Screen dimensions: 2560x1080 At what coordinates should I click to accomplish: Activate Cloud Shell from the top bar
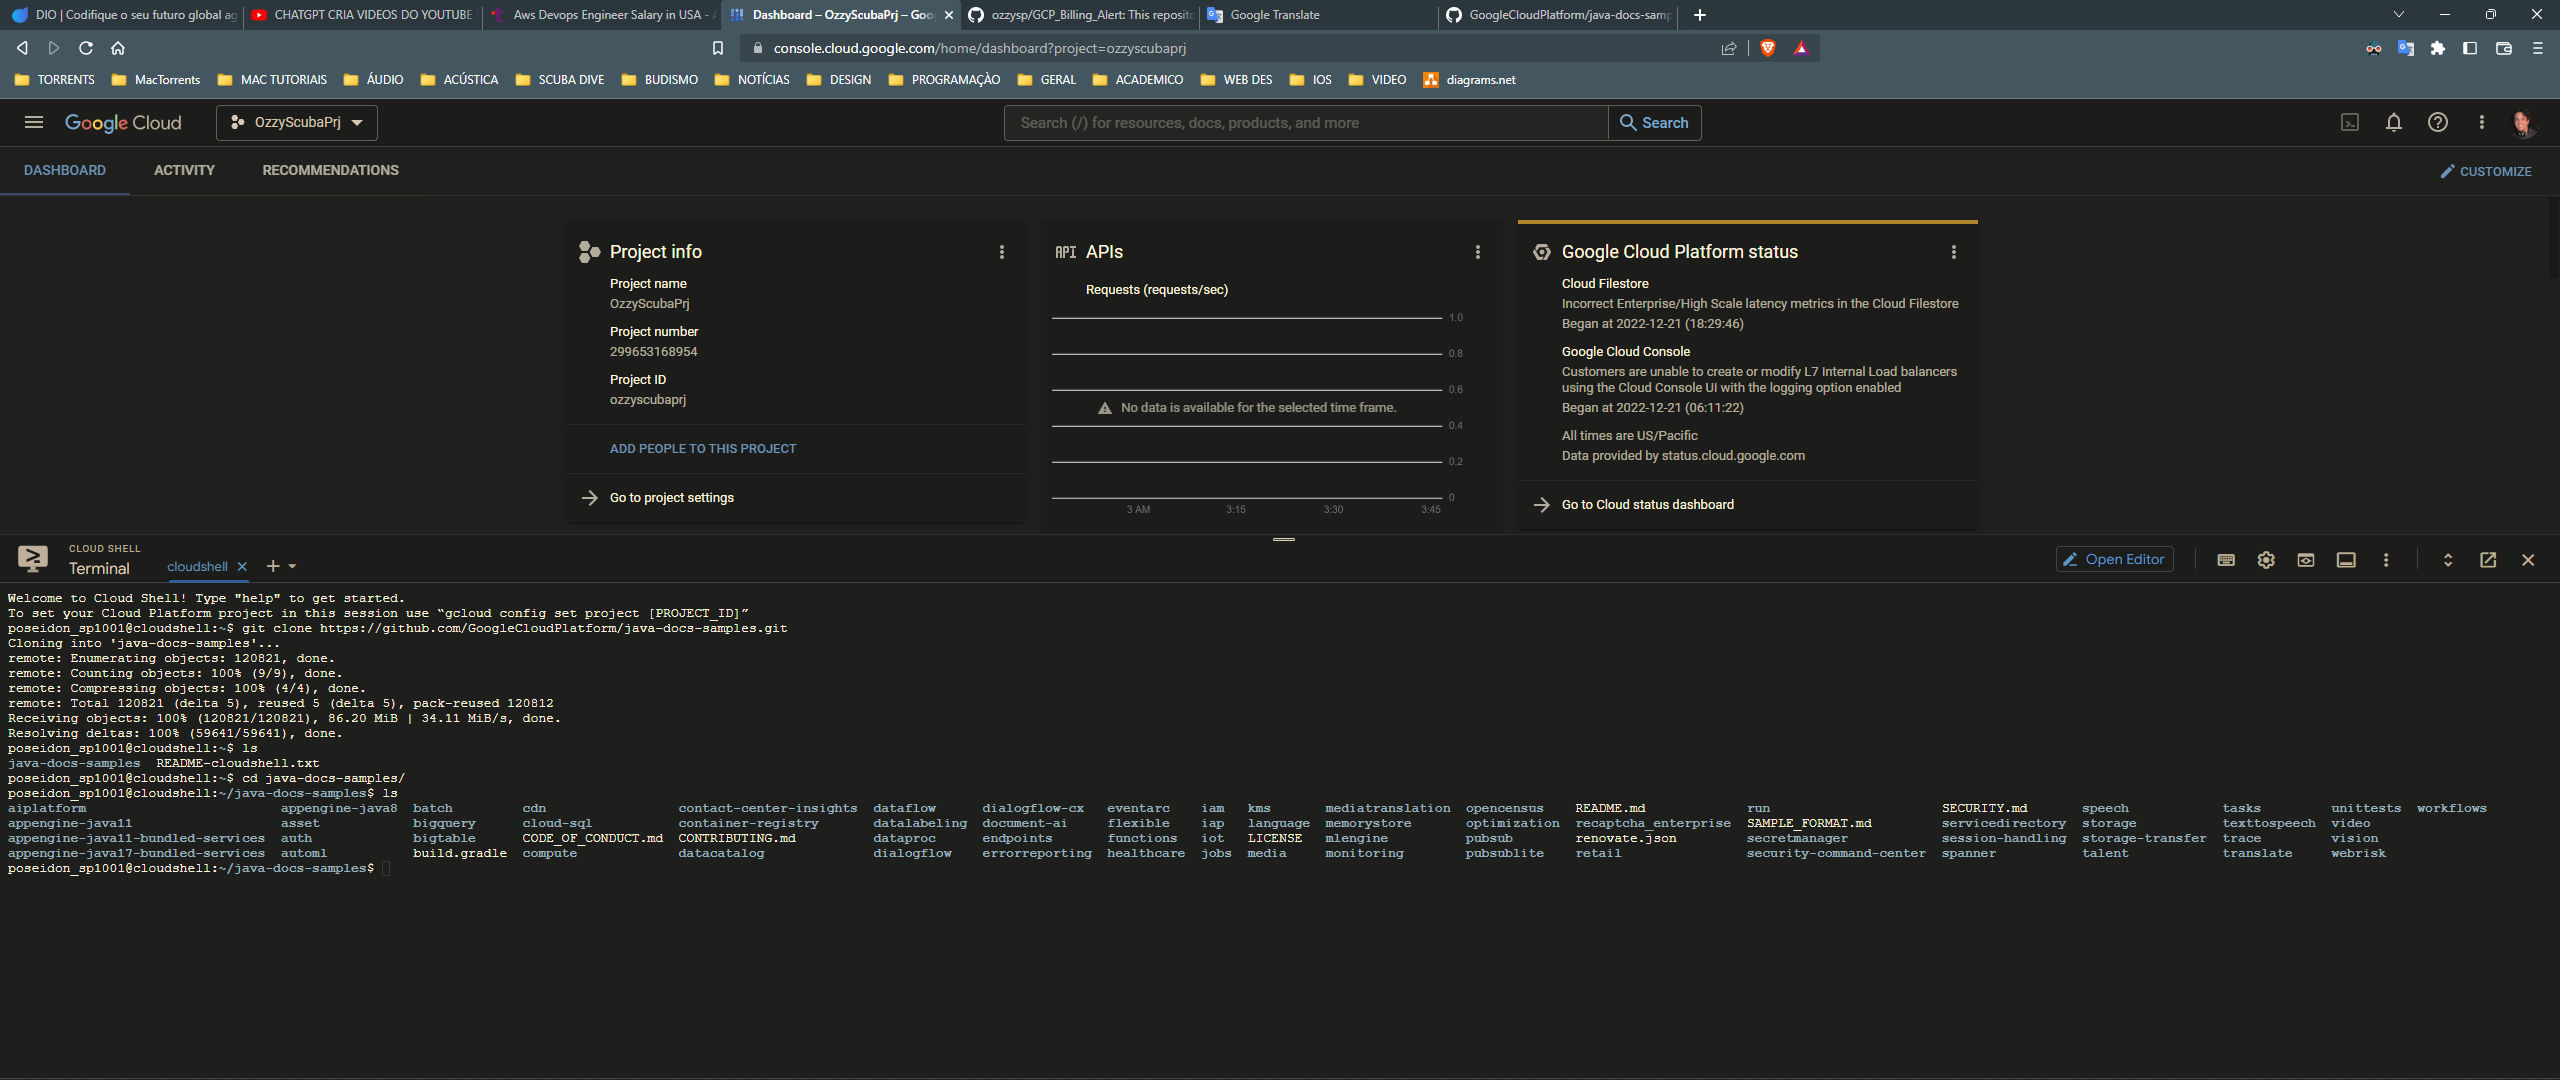click(x=2350, y=122)
